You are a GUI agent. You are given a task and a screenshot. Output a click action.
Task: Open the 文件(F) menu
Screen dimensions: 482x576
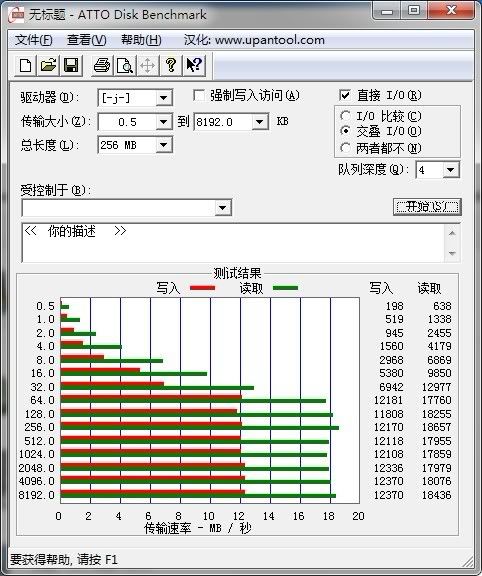pyautogui.click(x=33, y=40)
